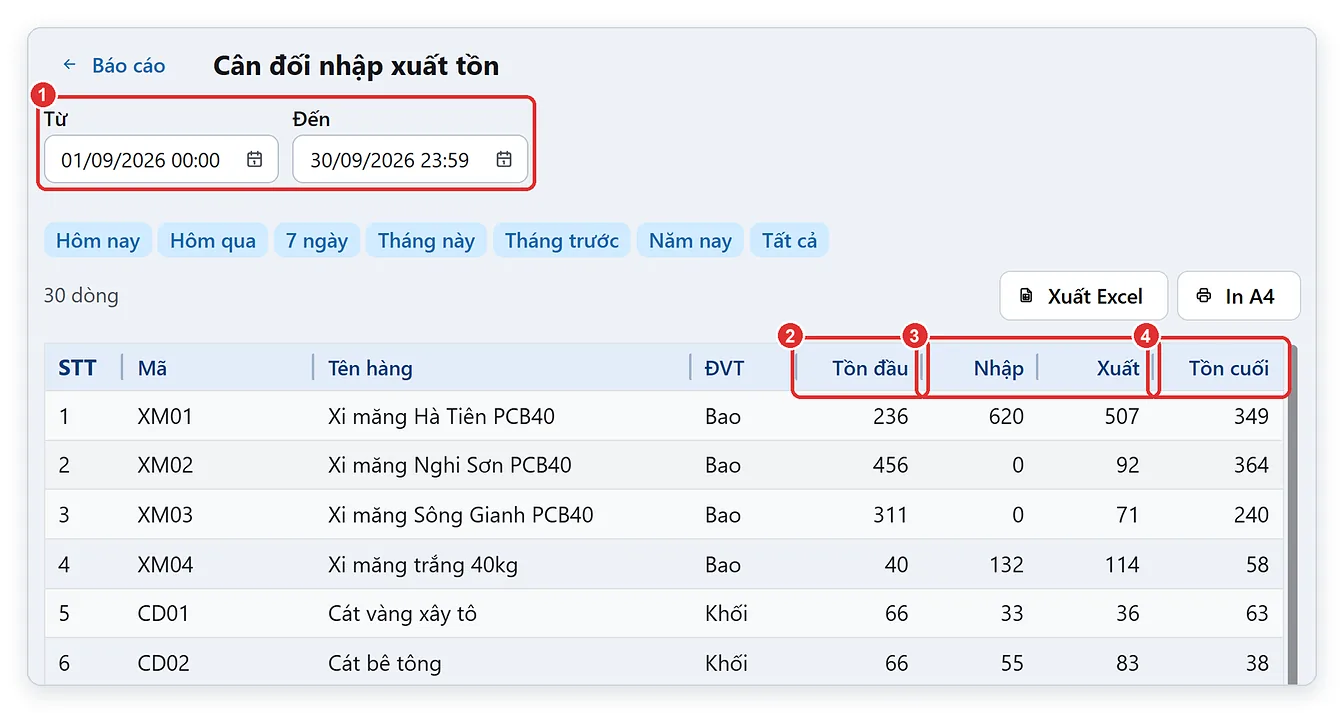Click the Excel file icon on Xuất Excel

coord(1026,296)
